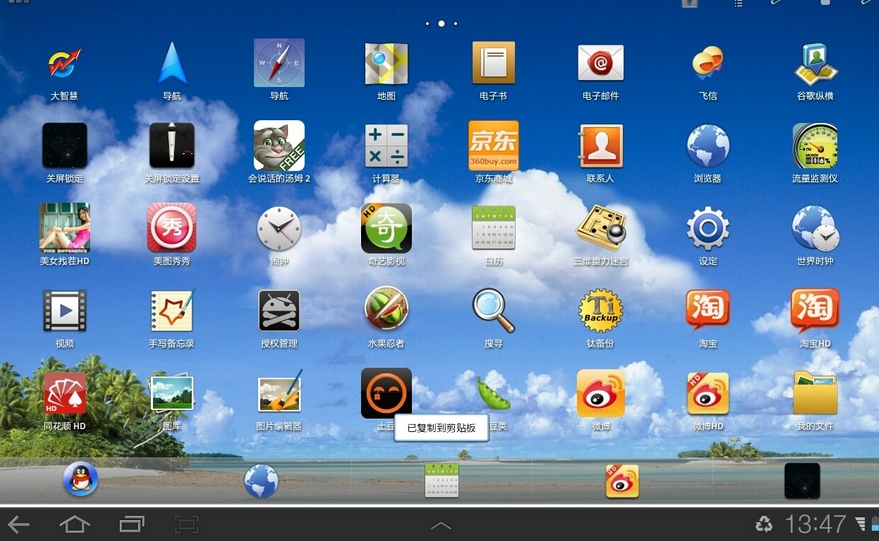
Task: Tap the Home button in the navigation bar
Action: tap(75, 524)
